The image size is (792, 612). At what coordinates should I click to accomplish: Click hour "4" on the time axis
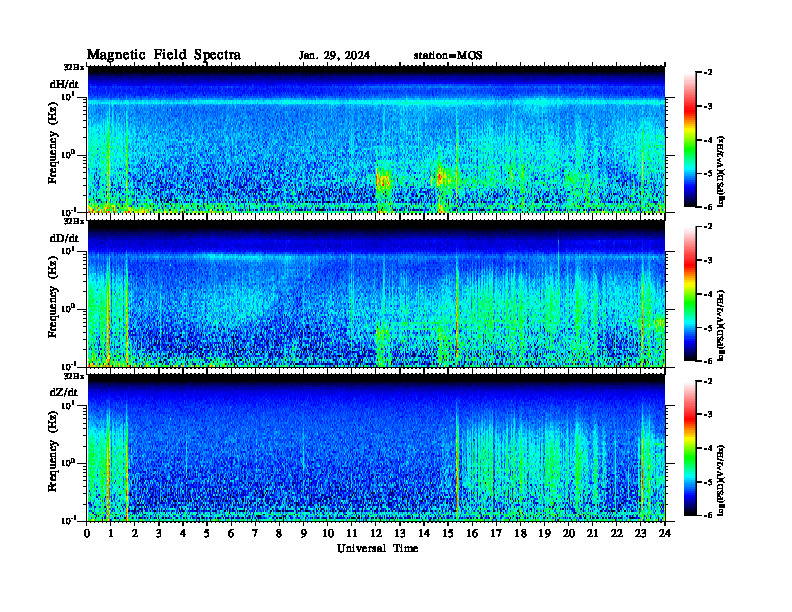pyautogui.click(x=183, y=533)
